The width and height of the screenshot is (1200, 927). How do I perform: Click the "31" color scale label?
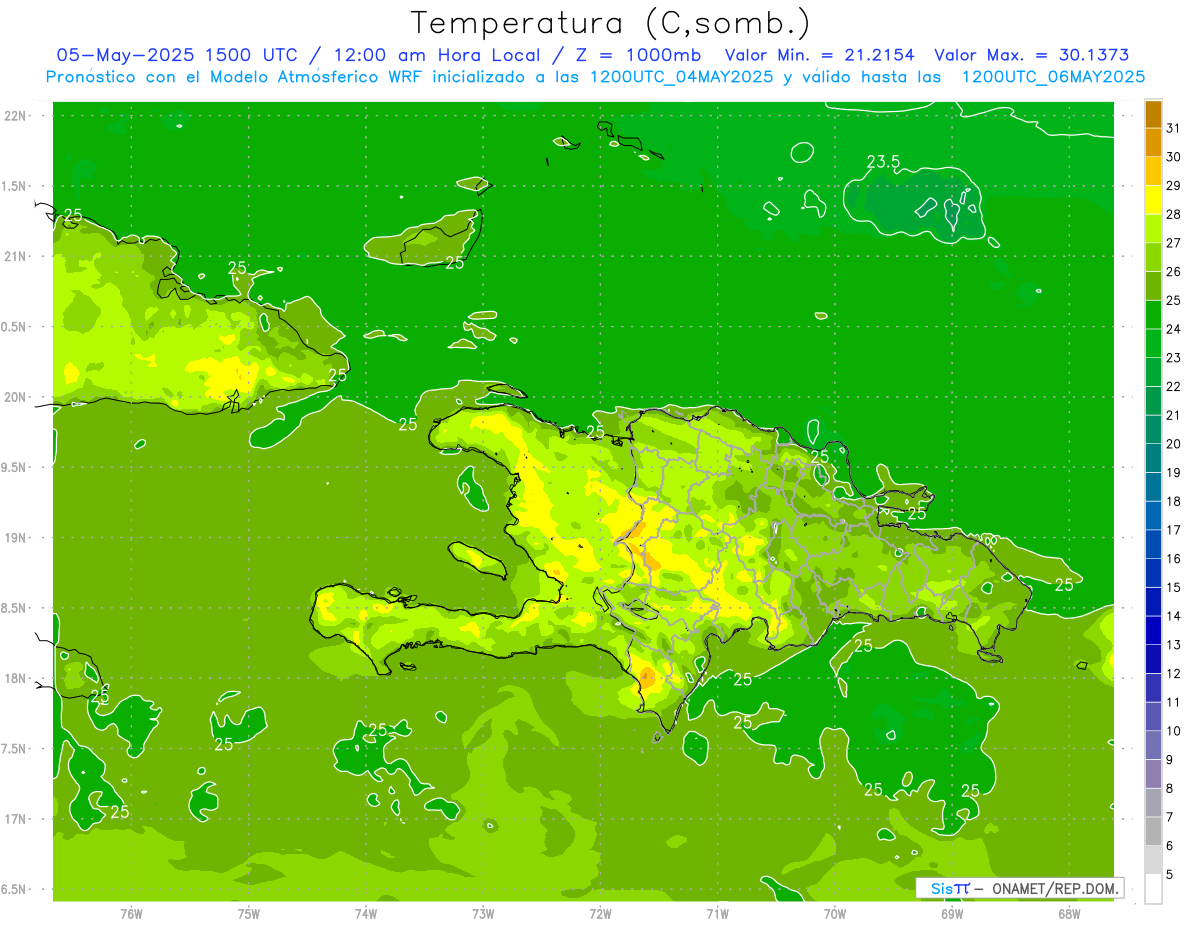[x=1174, y=128]
